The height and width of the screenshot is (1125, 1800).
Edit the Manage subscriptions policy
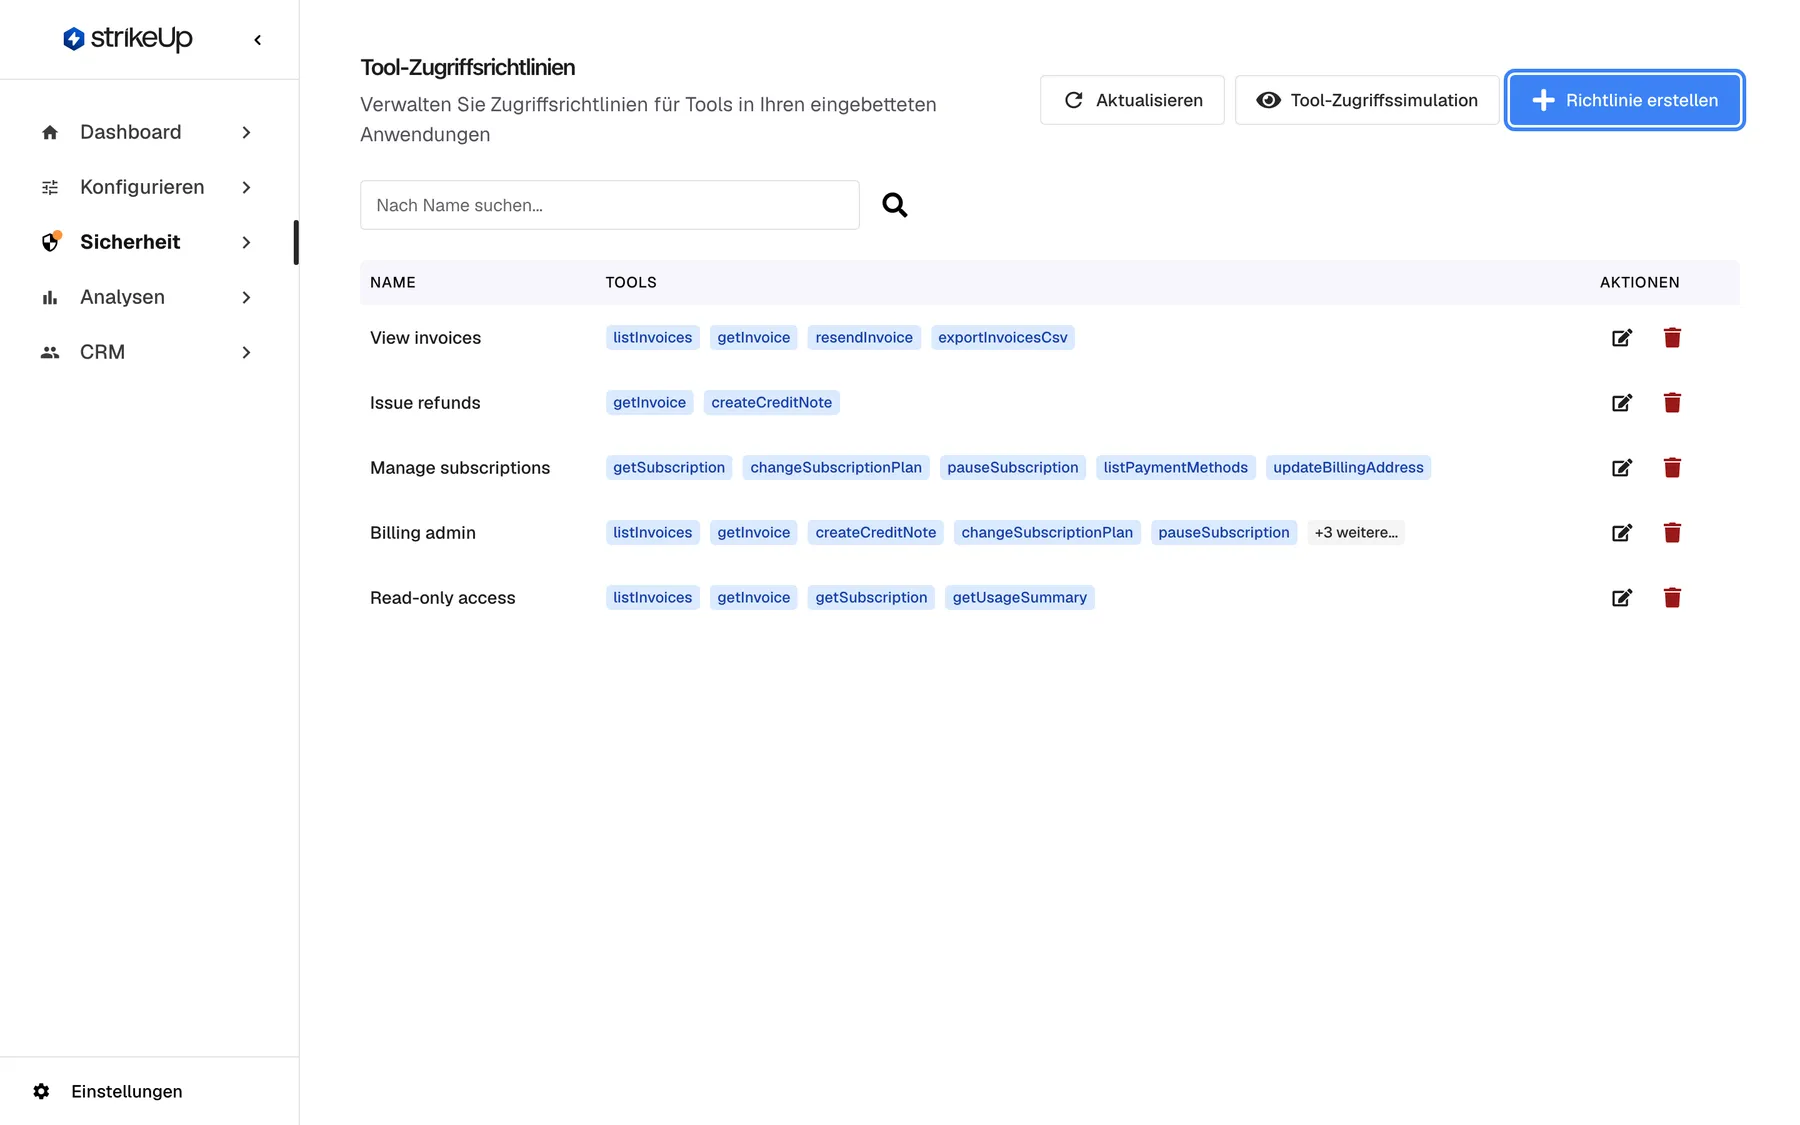[x=1622, y=468]
